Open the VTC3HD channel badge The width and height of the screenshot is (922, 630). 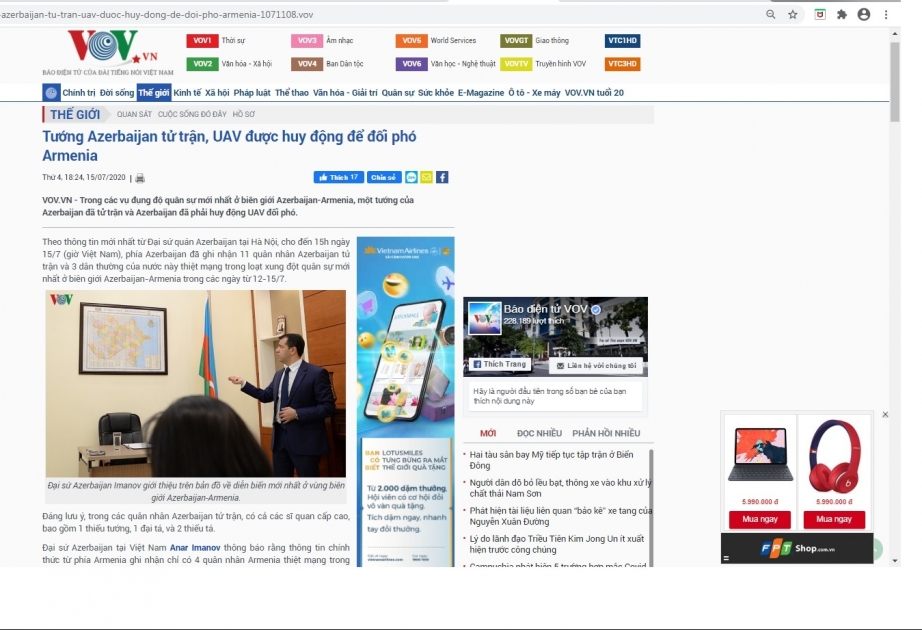[622, 64]
